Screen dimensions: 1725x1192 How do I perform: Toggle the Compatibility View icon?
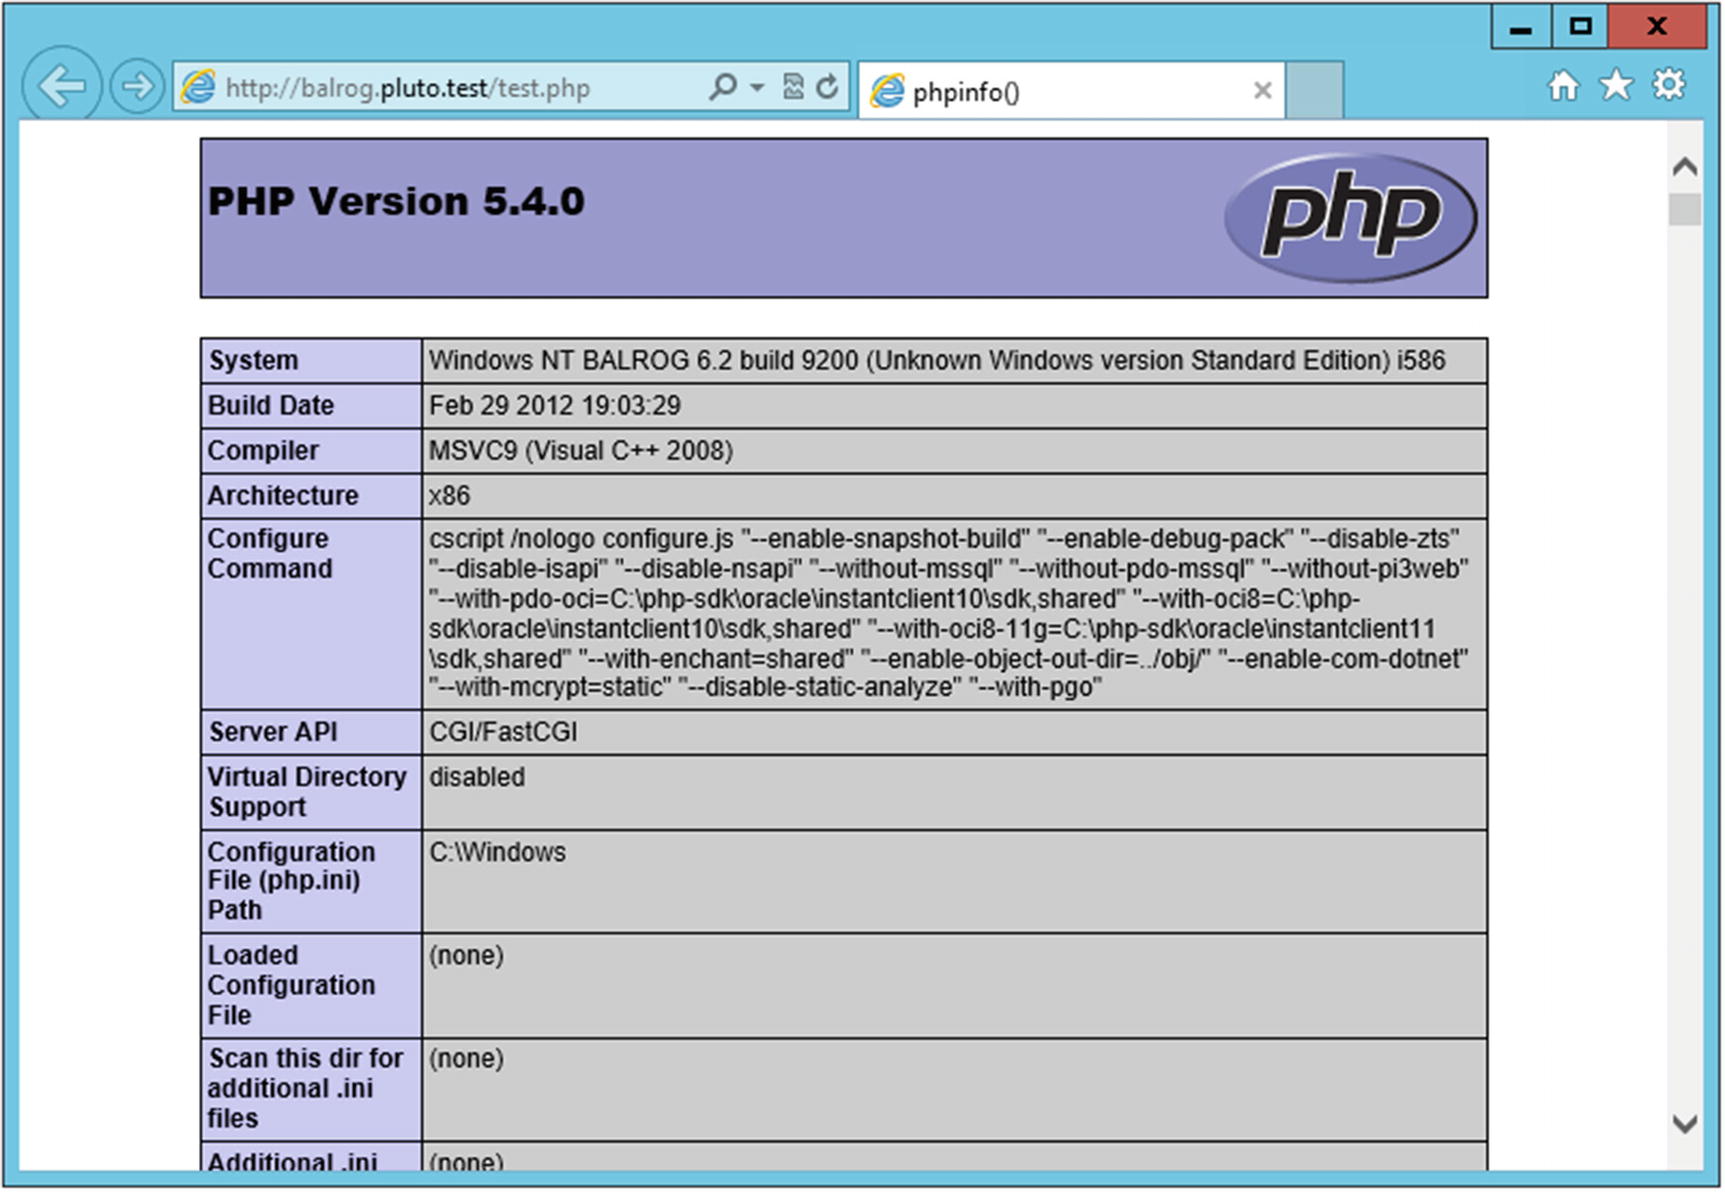tap(793, 87)
